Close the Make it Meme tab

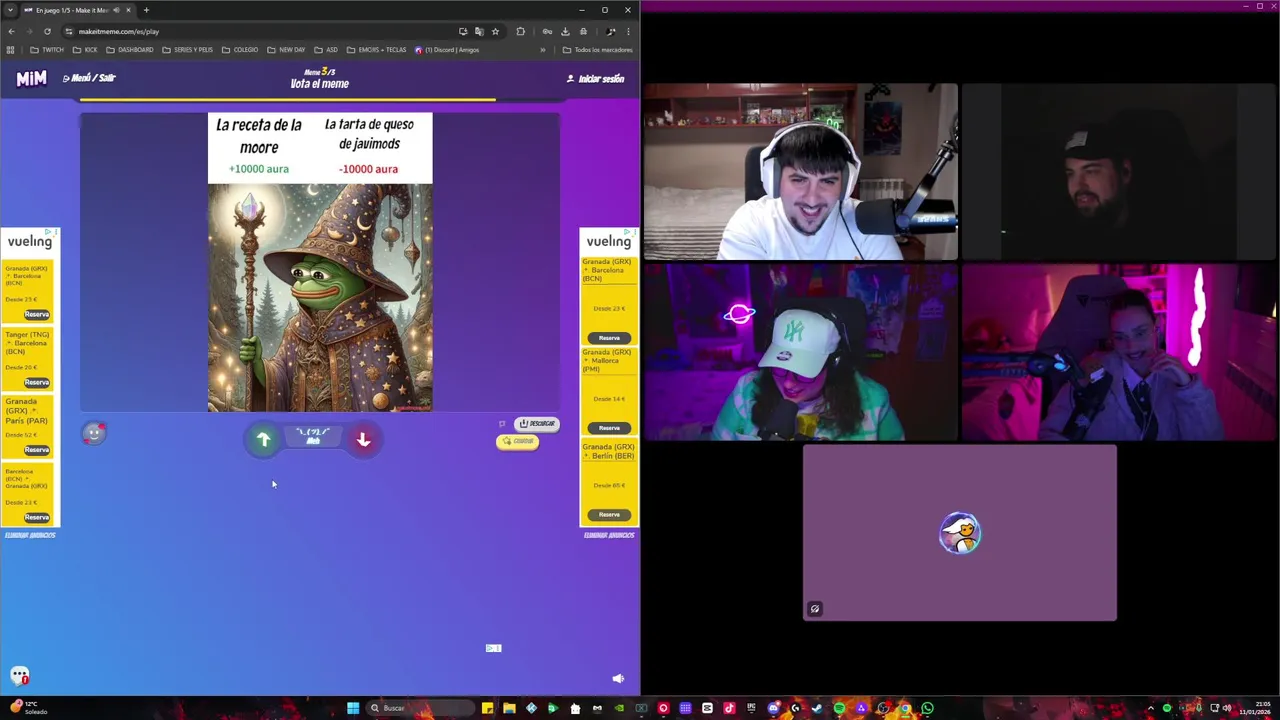[x=128, y=10]
